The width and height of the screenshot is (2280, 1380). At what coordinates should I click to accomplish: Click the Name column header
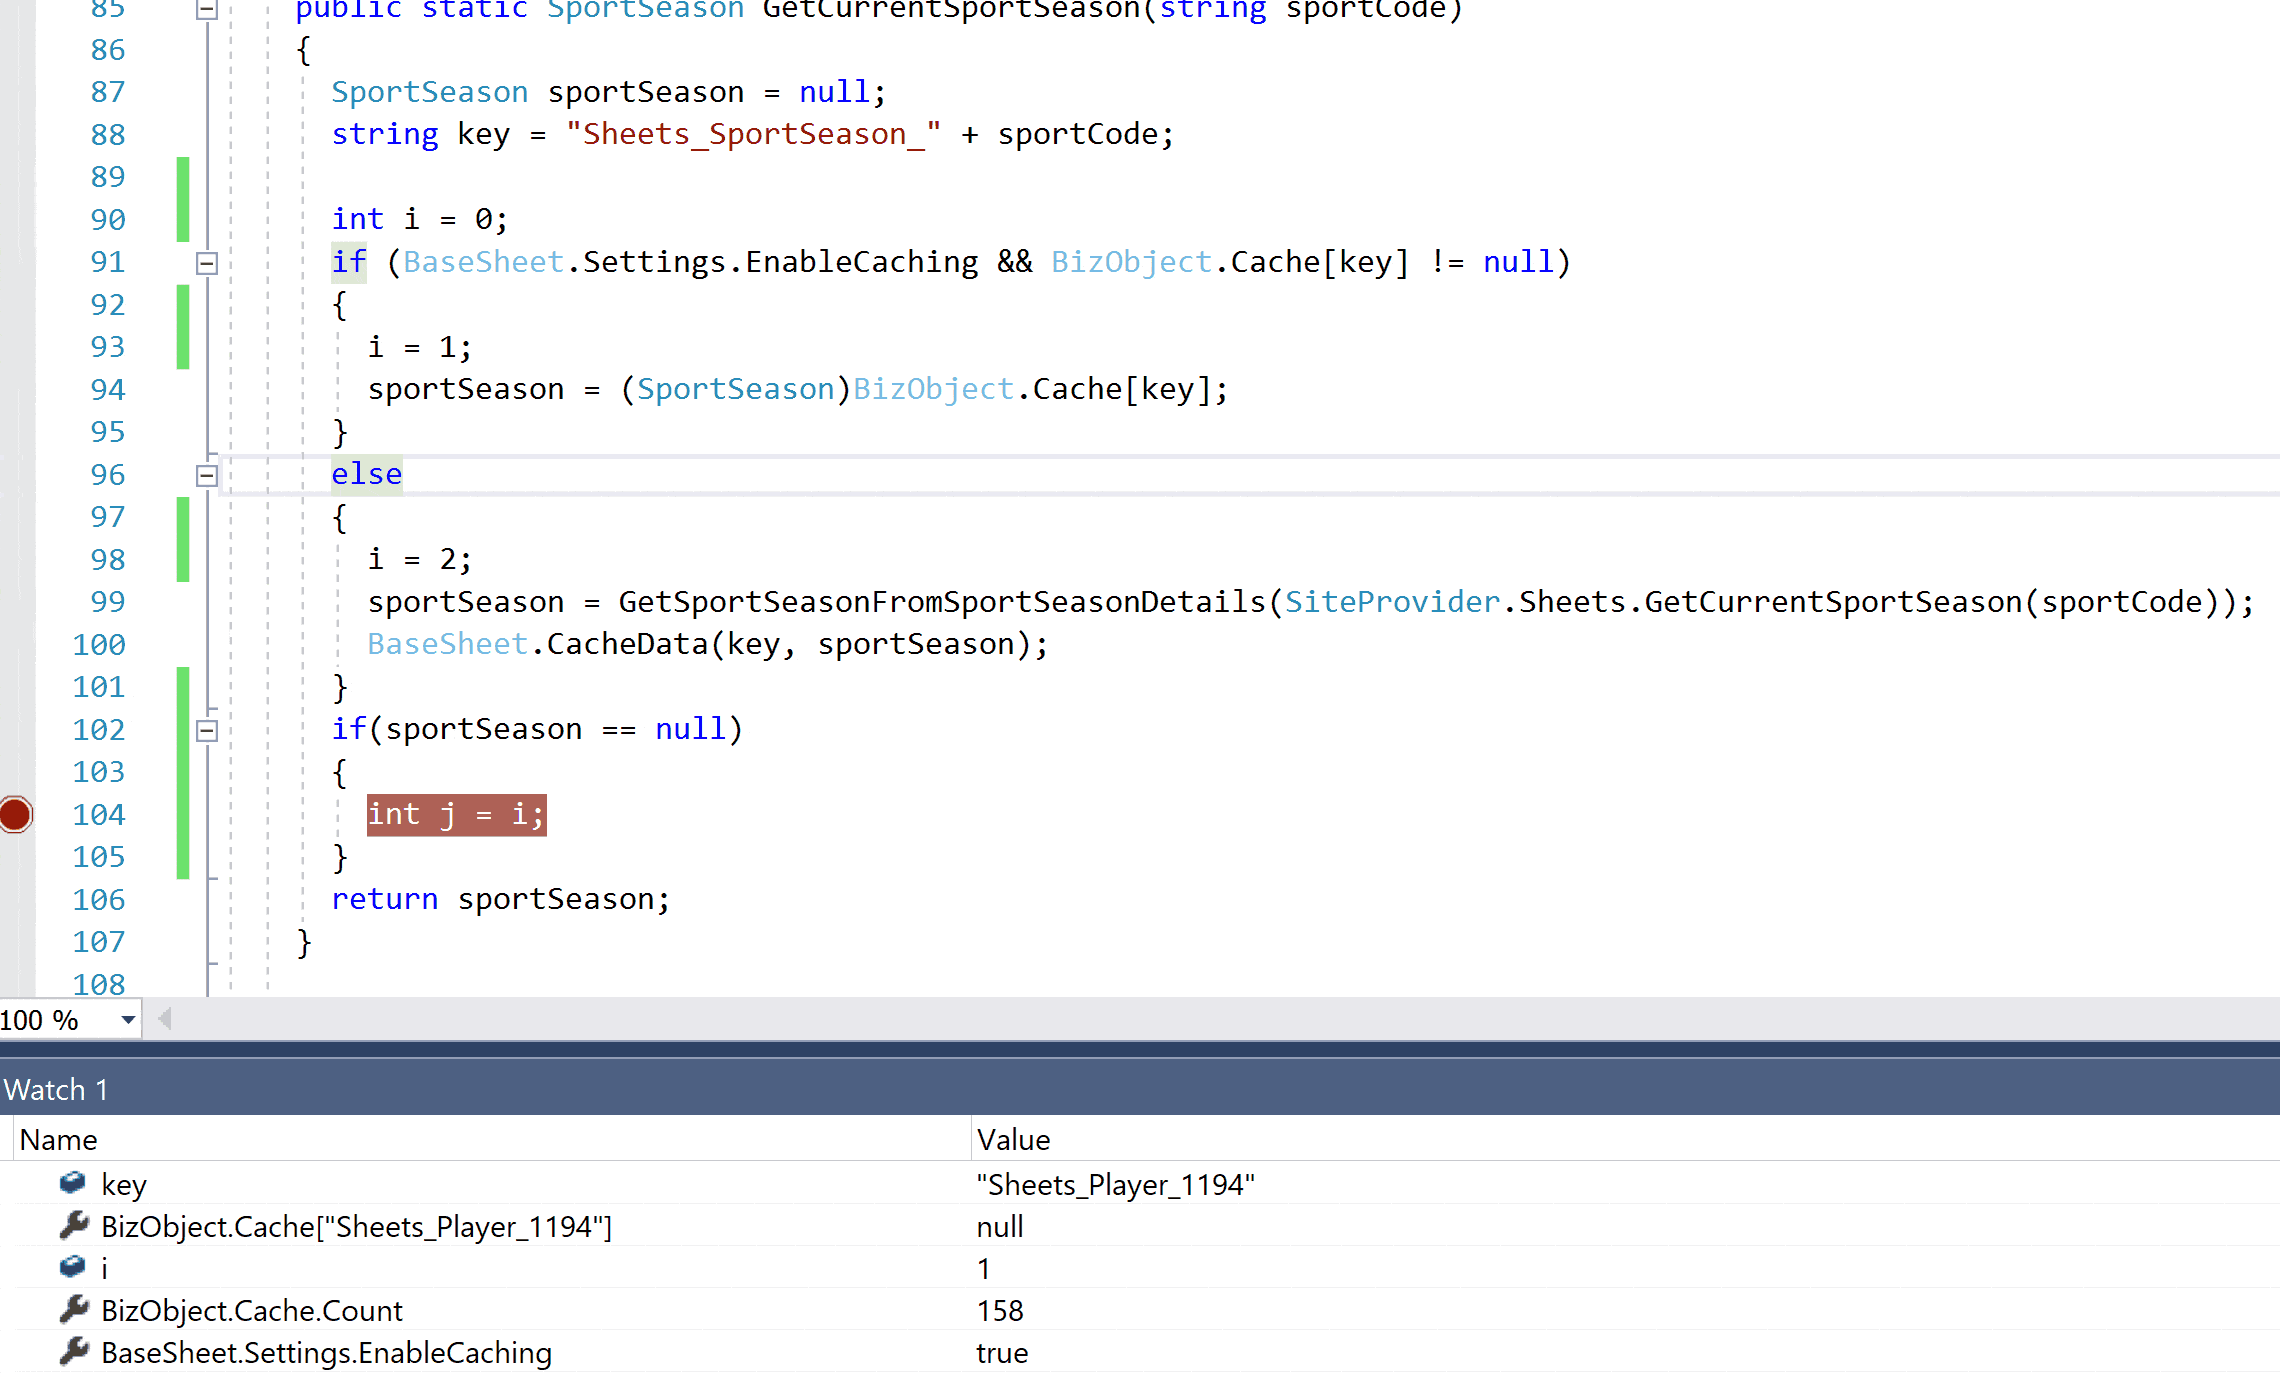(58, 1139)
